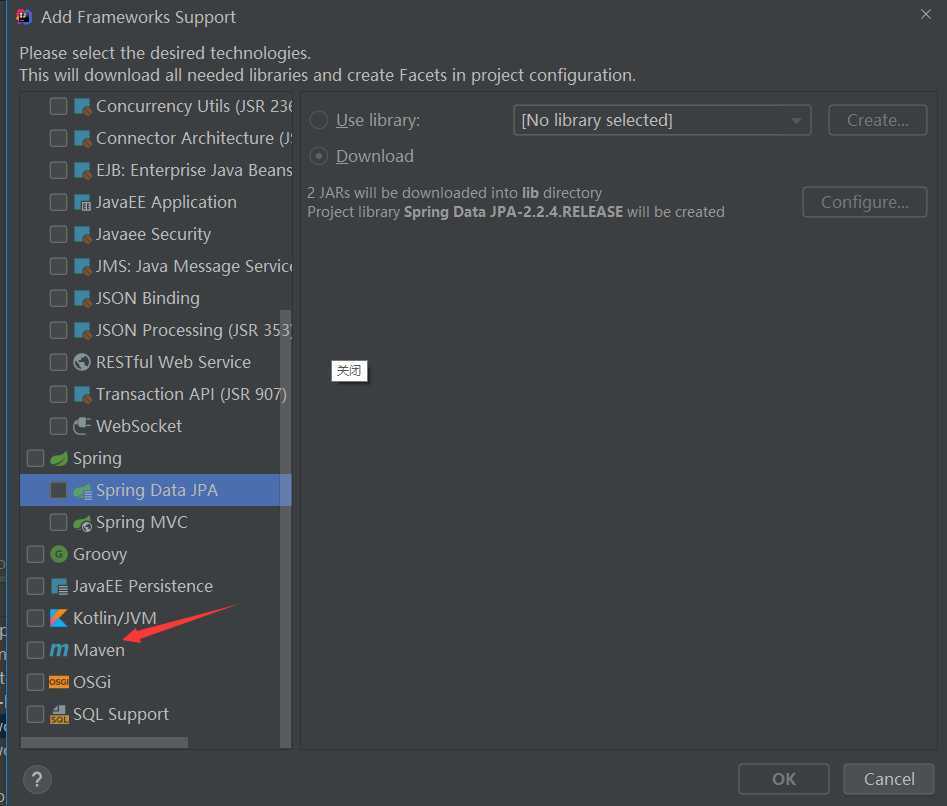Click the Configure... button

click(x=864, y=202)
